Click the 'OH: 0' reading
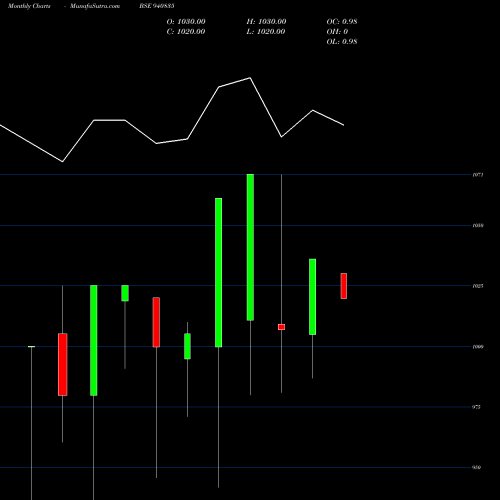The image size is (500, 500). (x=337, y=32)
